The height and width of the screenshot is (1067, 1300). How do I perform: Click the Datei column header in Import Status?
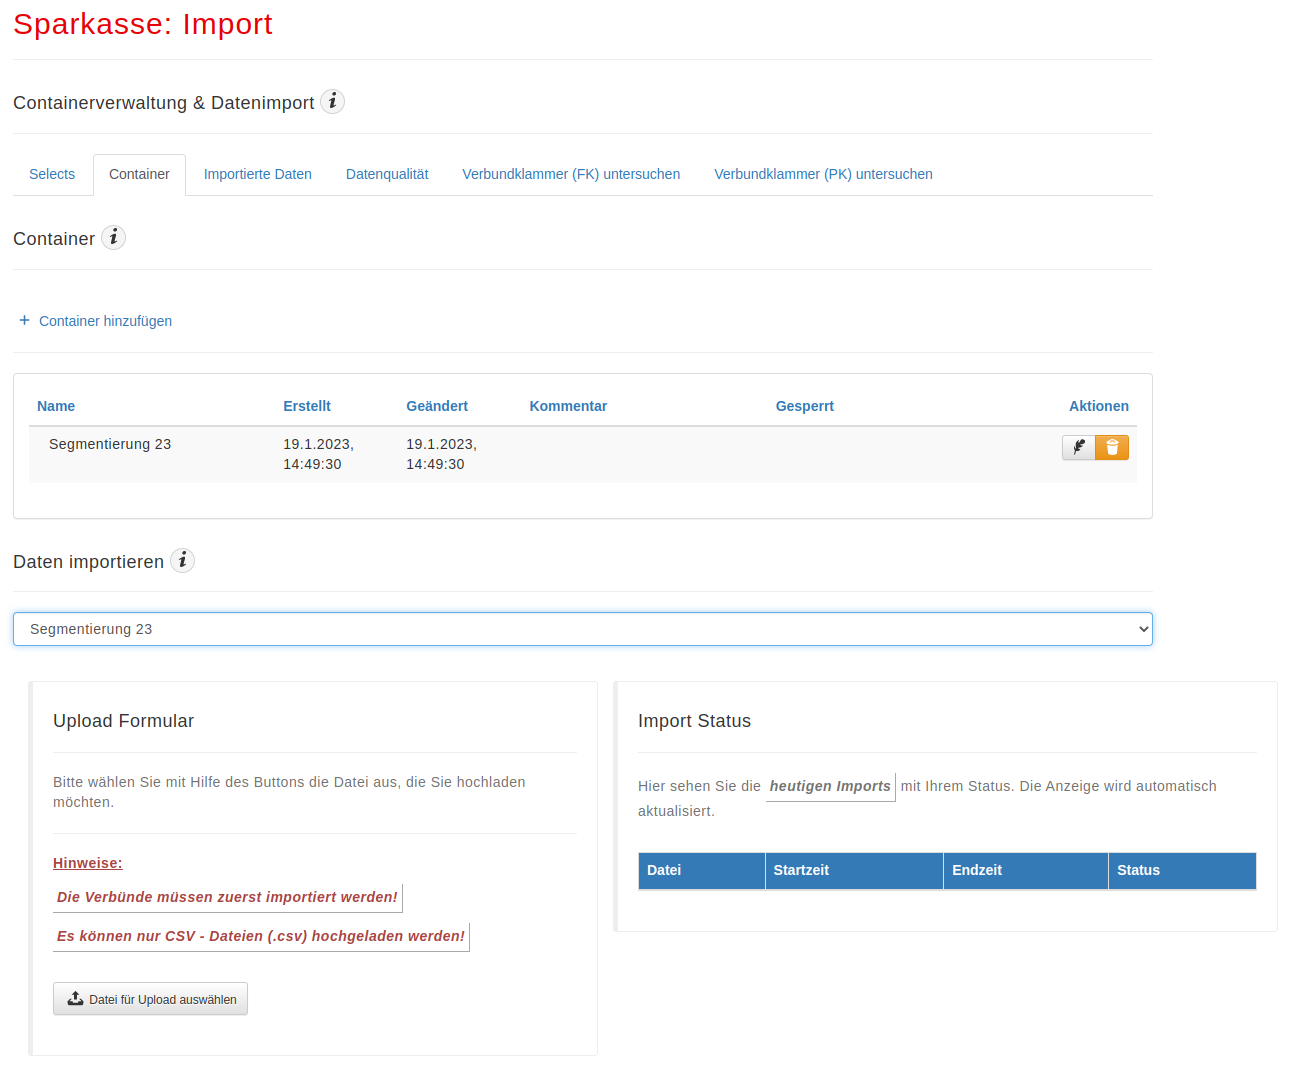(702, 870)
